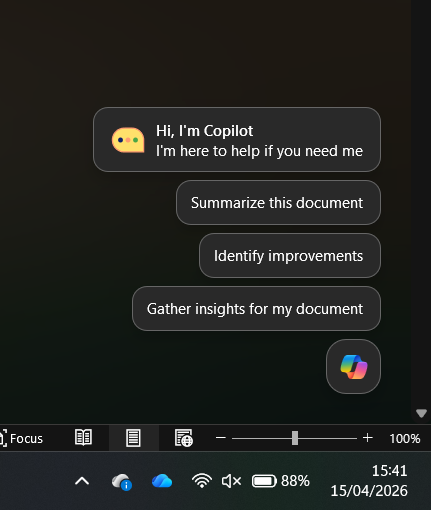Screen dimensions: 431x510
Task: Switch to Print Layout view
Action: pyautogui.click(x=133, y=438)
